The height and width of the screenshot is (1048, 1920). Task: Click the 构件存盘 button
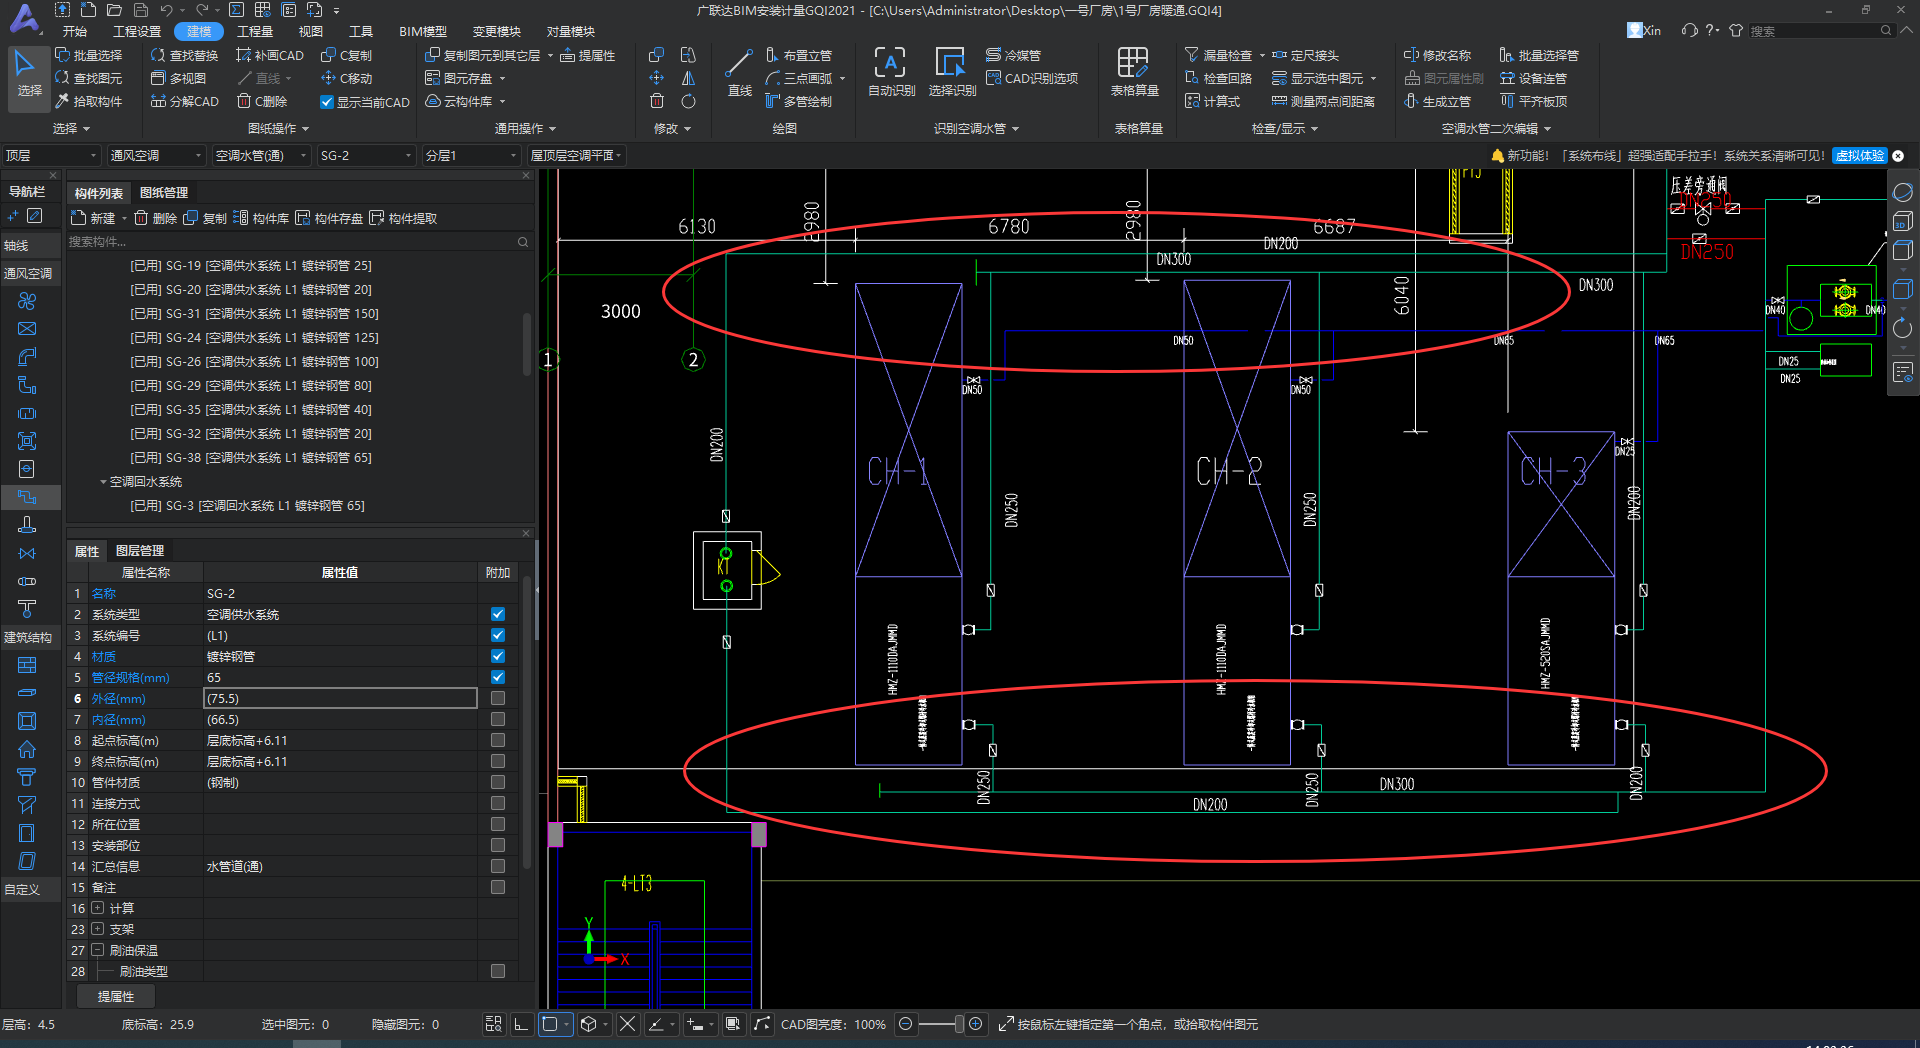[x=329, y=218]
